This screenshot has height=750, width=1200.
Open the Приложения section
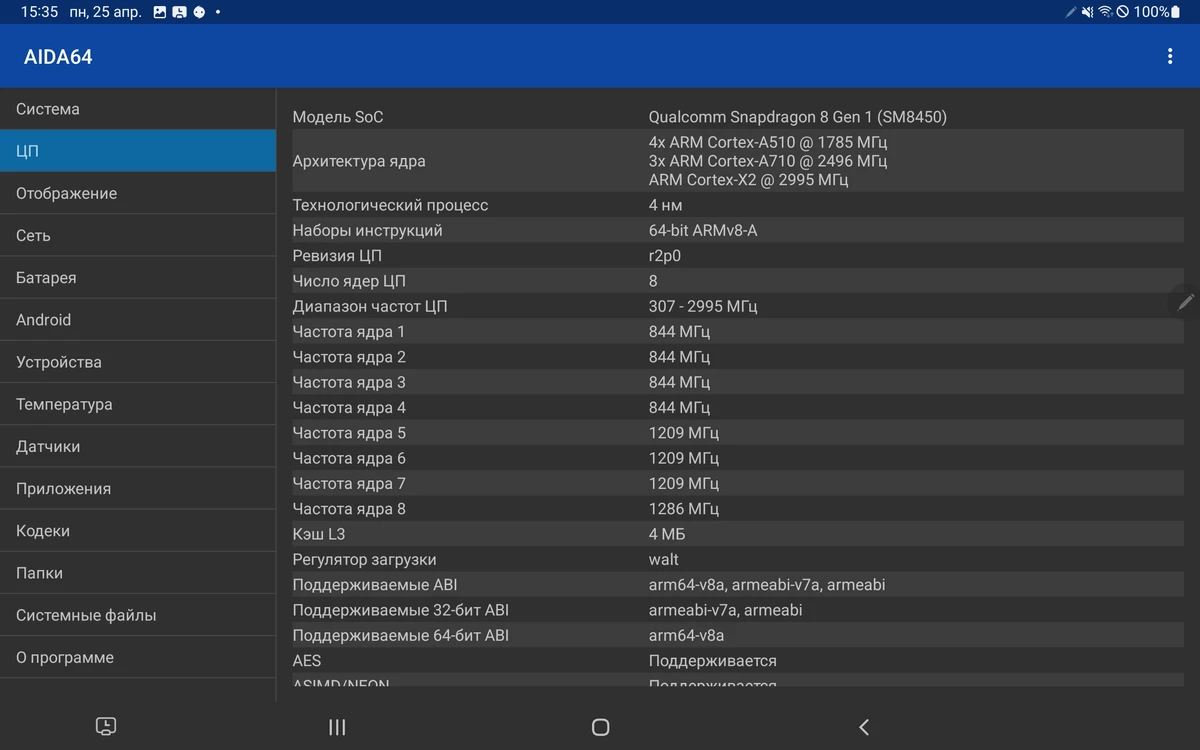click(x=138, y=489)
